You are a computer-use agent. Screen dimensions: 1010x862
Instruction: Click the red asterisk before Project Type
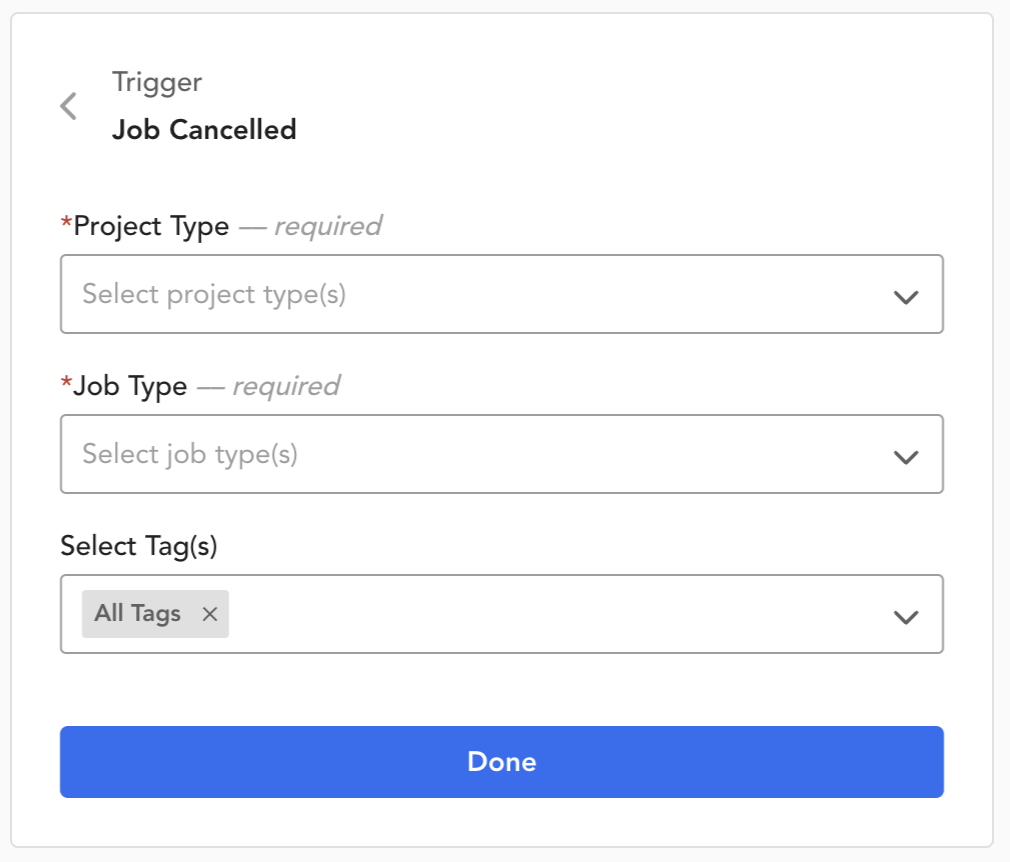(66, 223)
